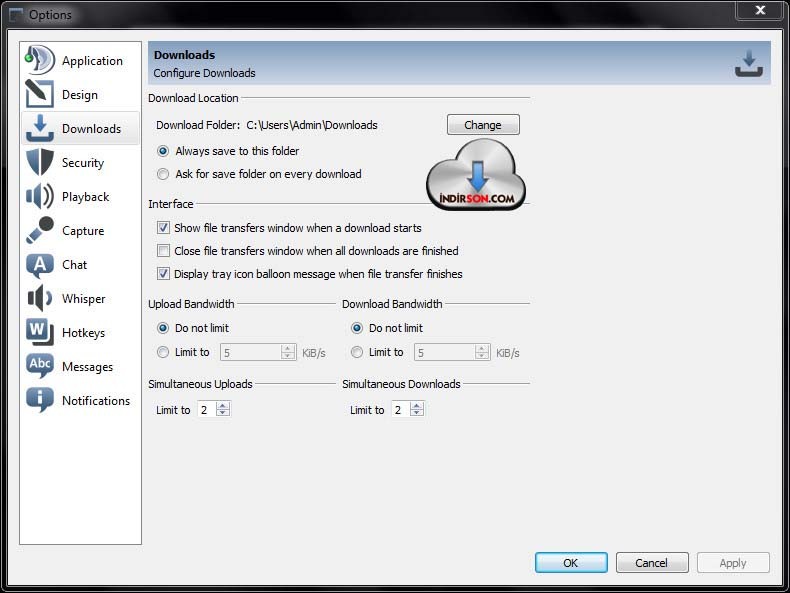This screenshot has height=593, width=790.
Task: Switch to Security settings
Action: pos(81,162)
